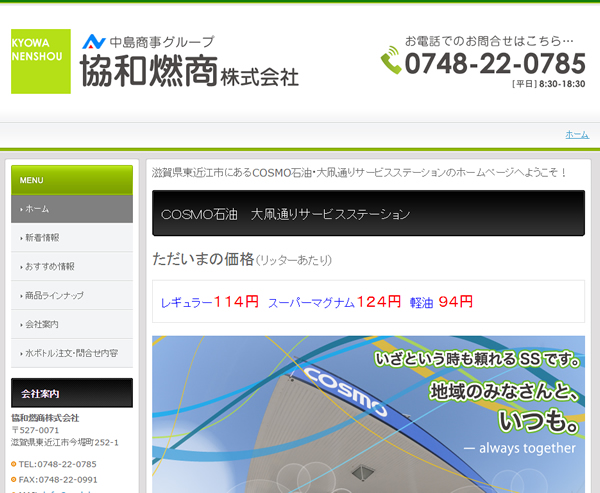Click the sidebar 協和燃商株式会社 company name
The width and height of the screenshot is (600, 493).
tap(45, 418)
